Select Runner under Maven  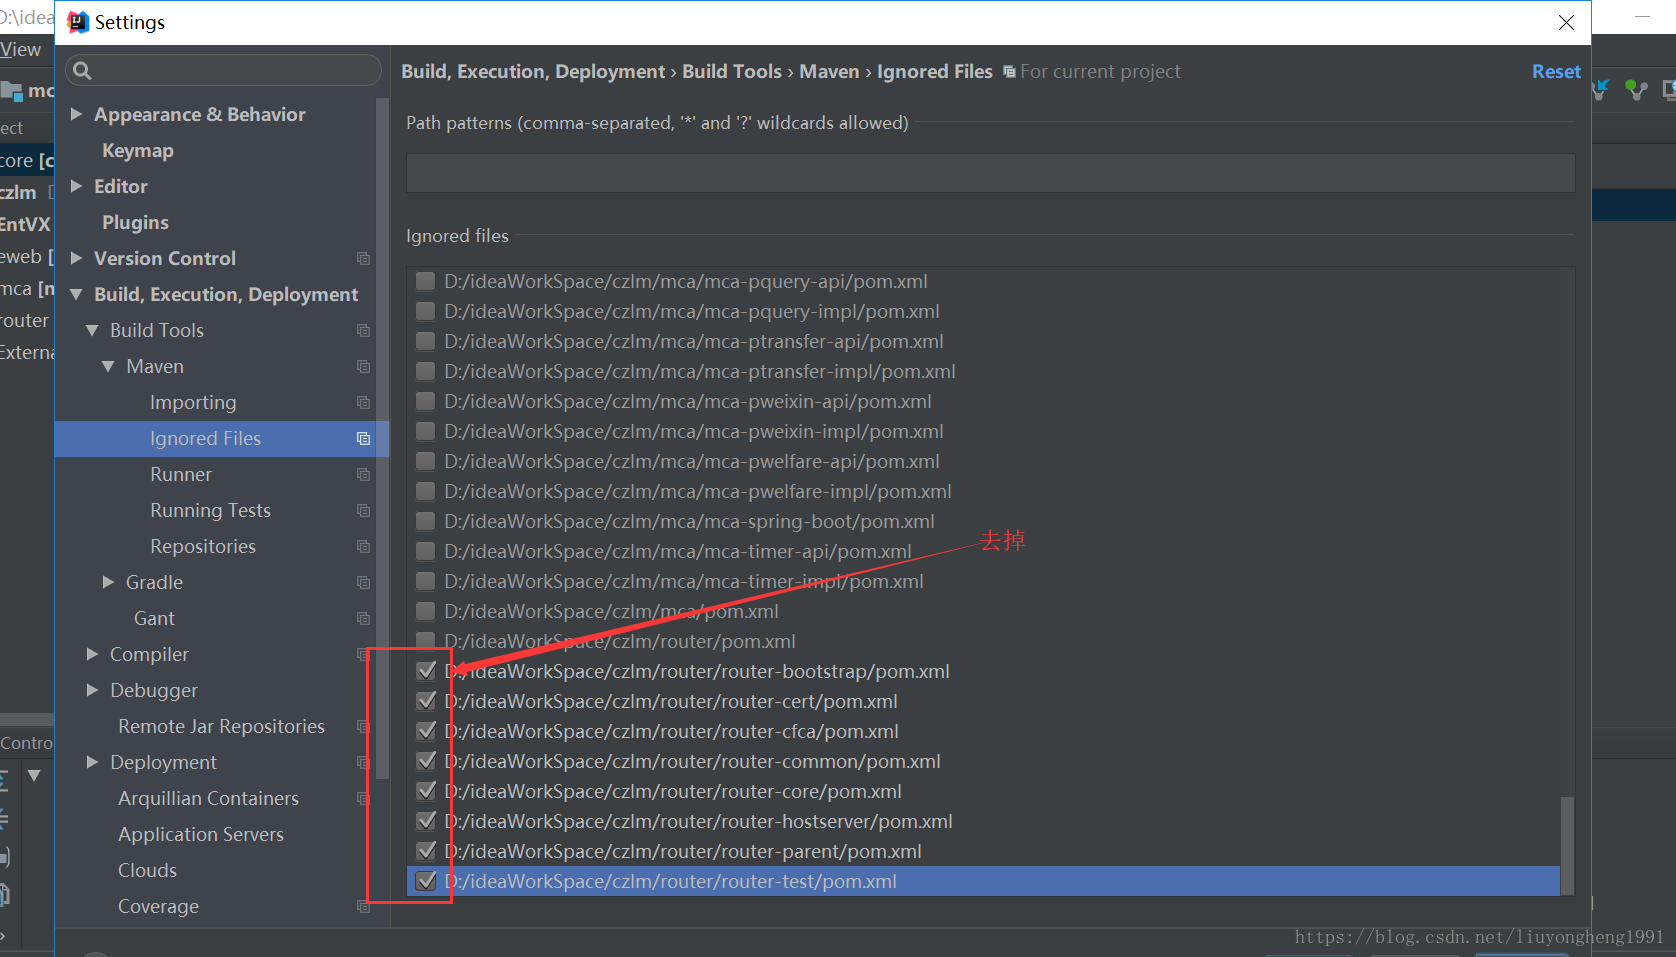tap(181, 474)
